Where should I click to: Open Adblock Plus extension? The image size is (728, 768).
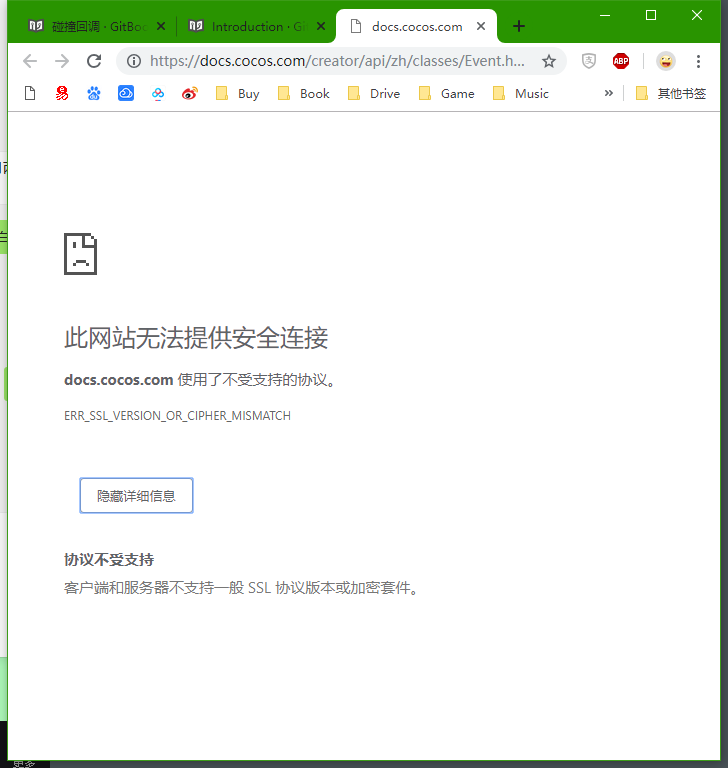[x=621, y=61]
